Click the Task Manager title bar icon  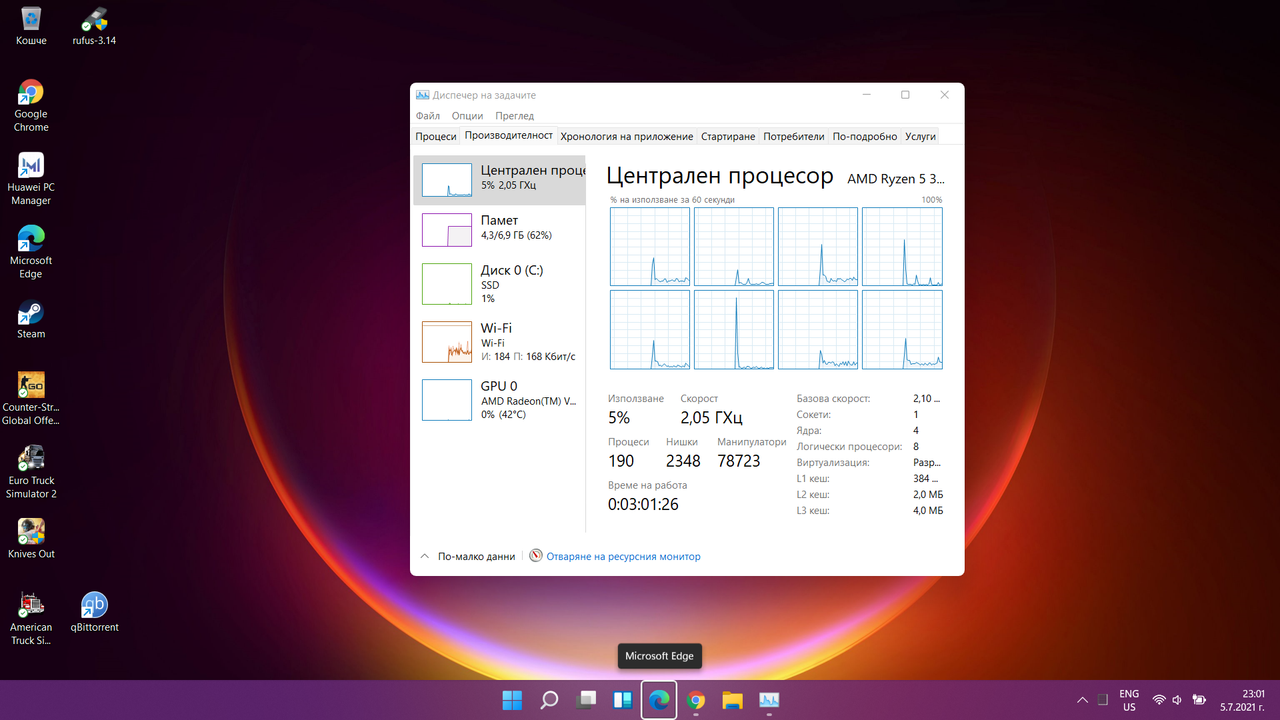coord(423,95)
